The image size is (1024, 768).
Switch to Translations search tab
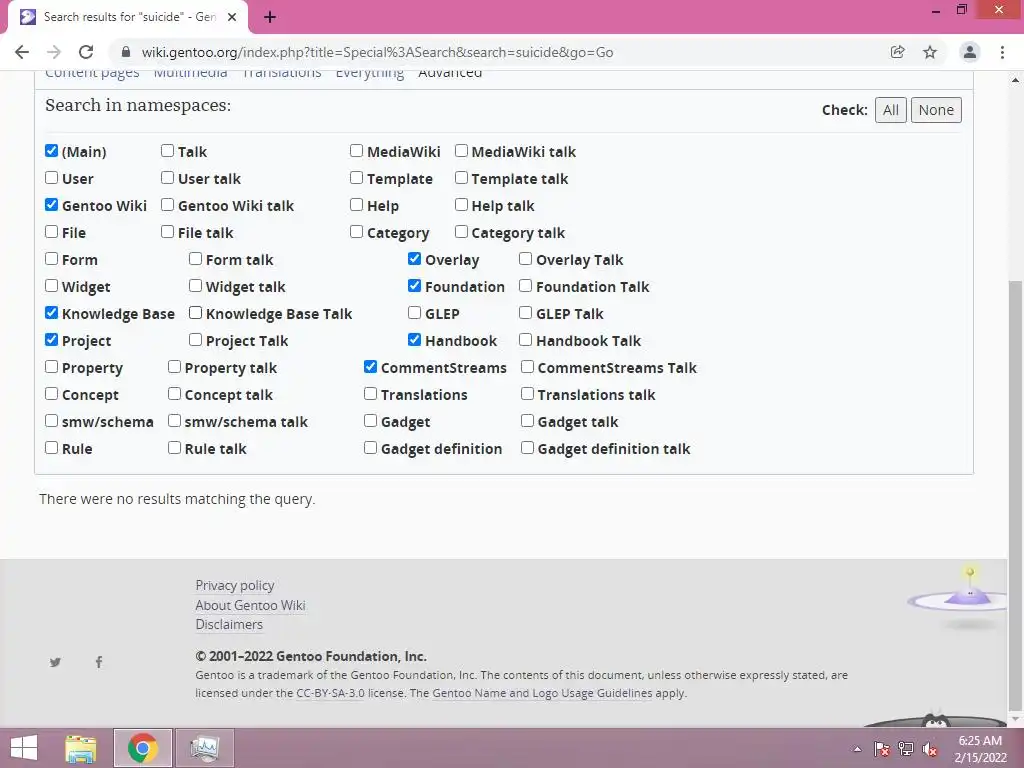point(282,74)
